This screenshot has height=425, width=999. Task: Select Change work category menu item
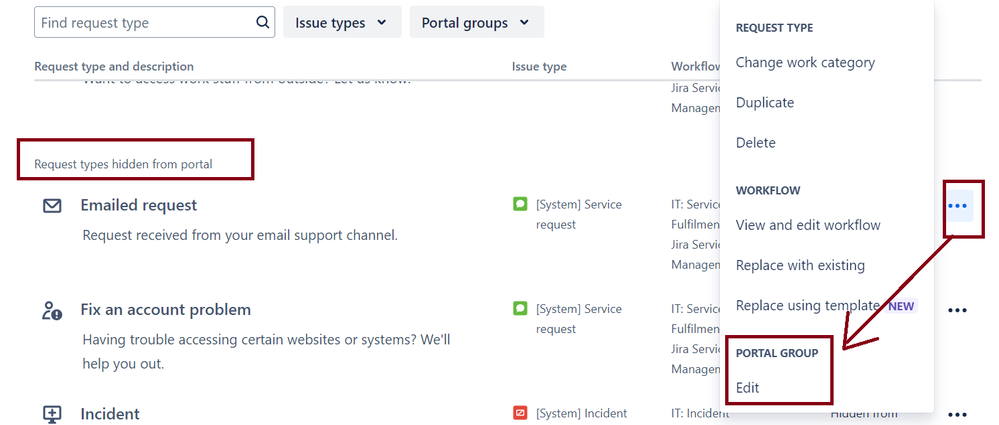805,62
